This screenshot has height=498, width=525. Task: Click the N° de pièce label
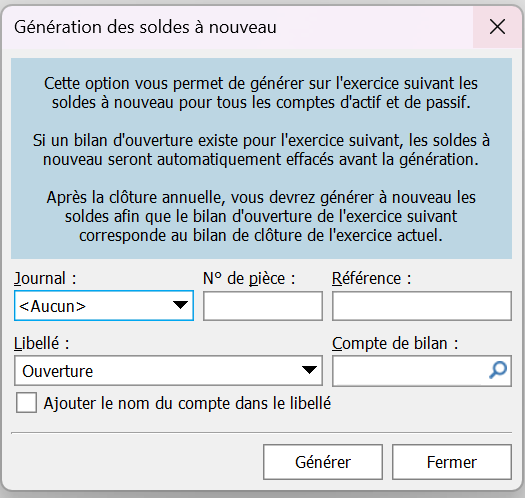[x=249, y=278]
